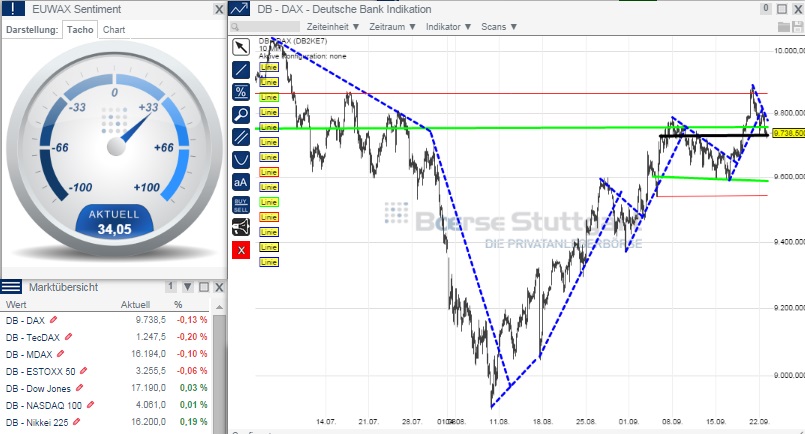The width and height of the screenshot is (805, 434).
Task: Select the DB - Dow Jones row
Action: tap(106, 388)
